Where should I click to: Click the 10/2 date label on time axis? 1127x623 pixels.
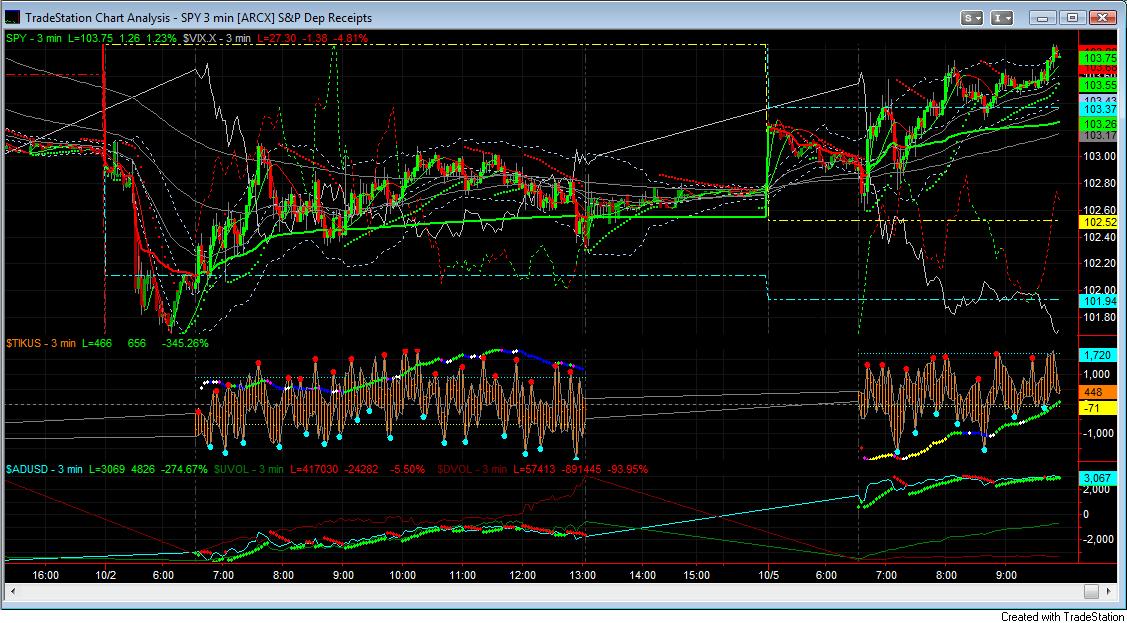[x=106, y=575]
